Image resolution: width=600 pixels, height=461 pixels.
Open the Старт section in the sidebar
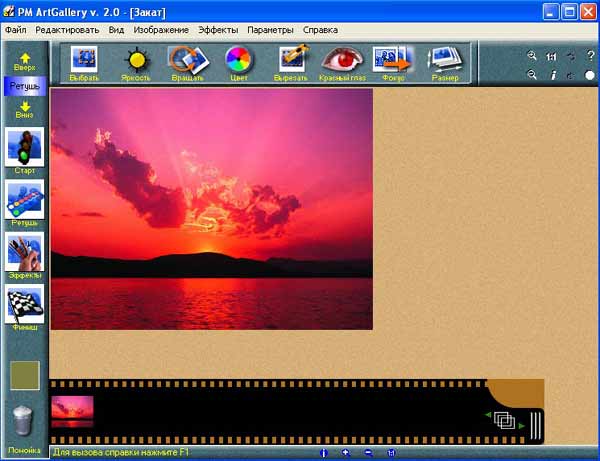[x=25, y=150]
